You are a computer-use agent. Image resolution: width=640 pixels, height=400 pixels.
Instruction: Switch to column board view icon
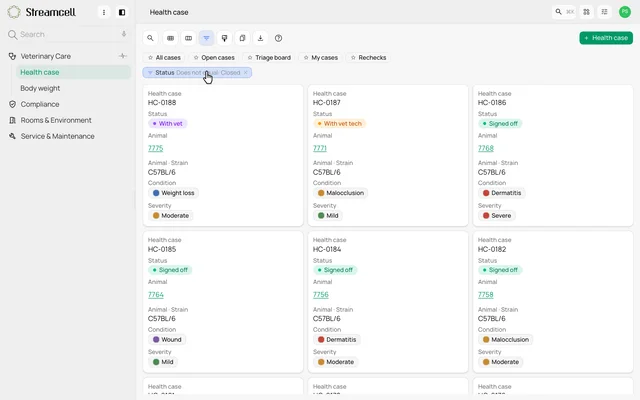[x=188, y=38]
